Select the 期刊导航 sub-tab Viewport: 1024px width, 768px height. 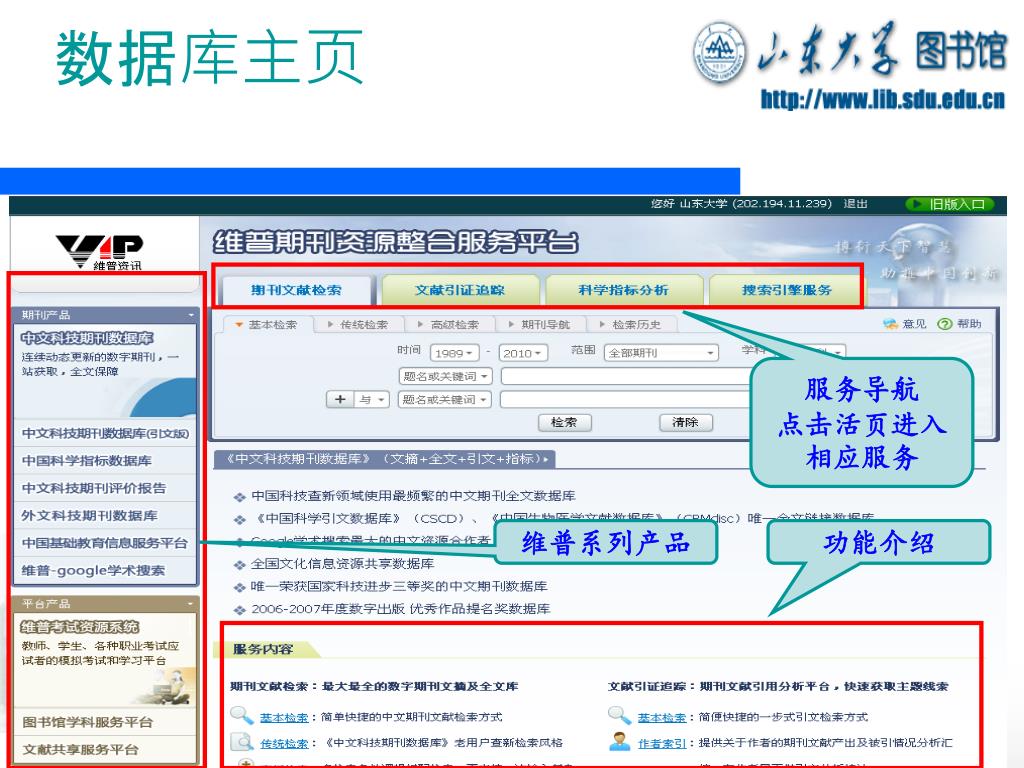click(x=539, y=325)
